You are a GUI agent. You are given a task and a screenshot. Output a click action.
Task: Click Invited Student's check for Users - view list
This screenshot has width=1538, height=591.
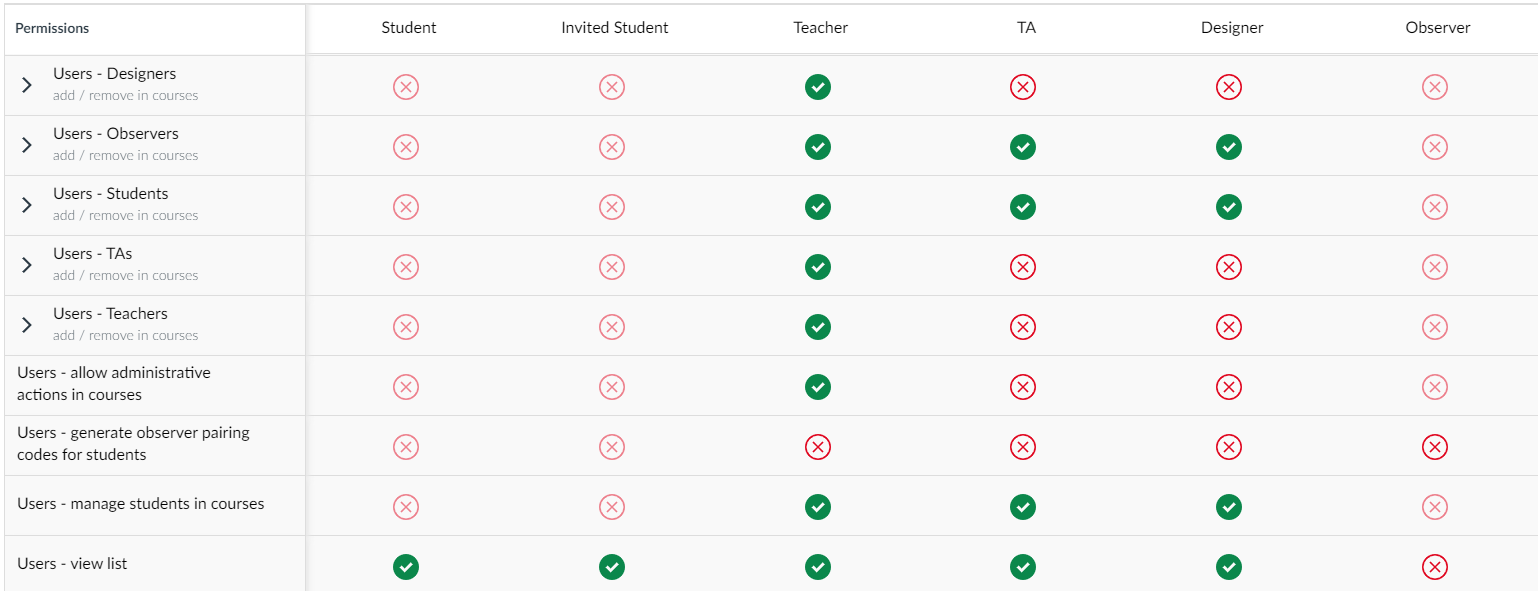(612, 567)
